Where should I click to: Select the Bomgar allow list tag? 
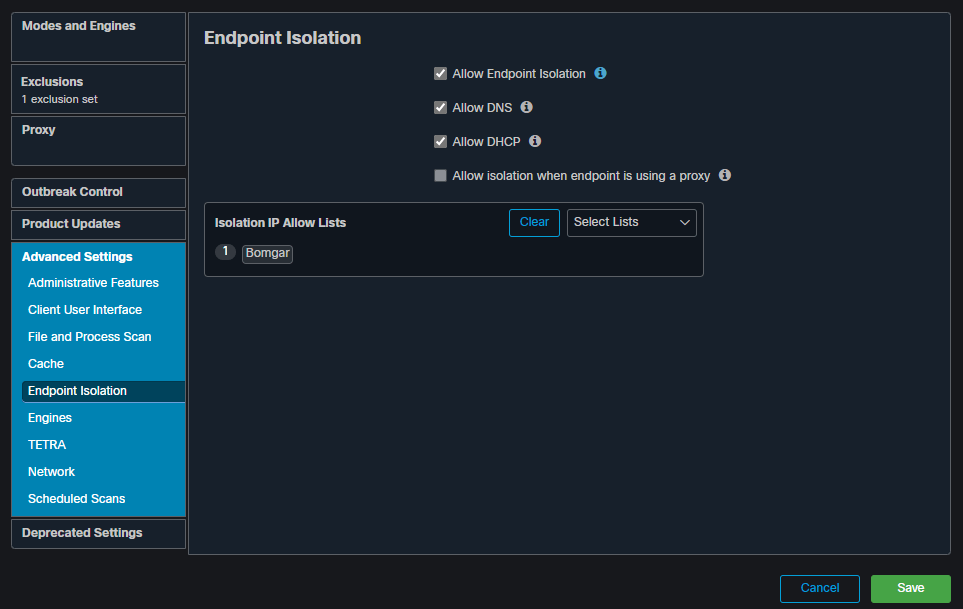coord(267,253)
